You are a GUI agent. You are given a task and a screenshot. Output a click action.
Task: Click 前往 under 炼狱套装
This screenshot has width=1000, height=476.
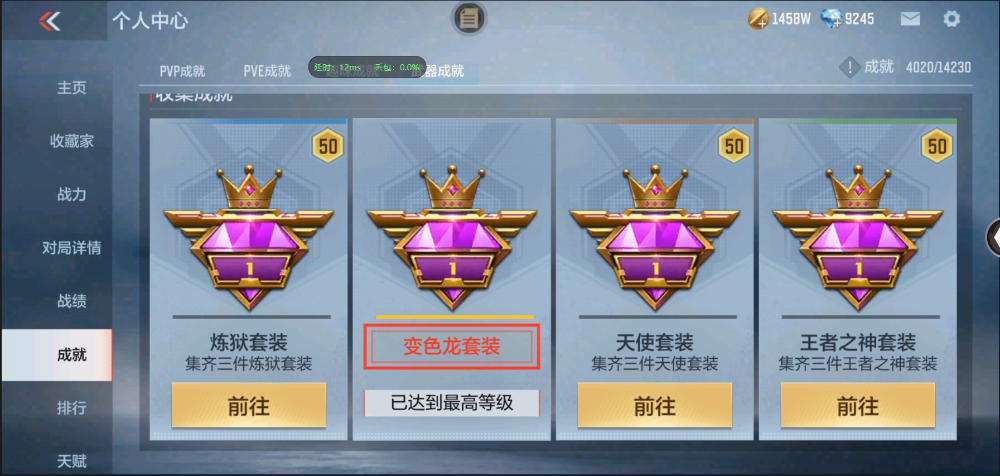249,405
